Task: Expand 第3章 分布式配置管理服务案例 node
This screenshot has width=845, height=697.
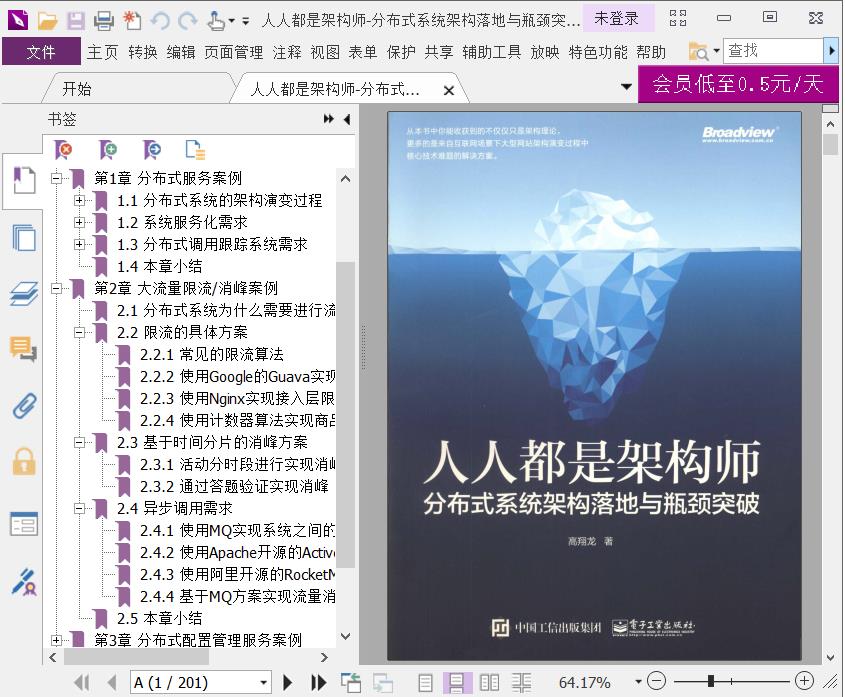Action: (57, 640)
